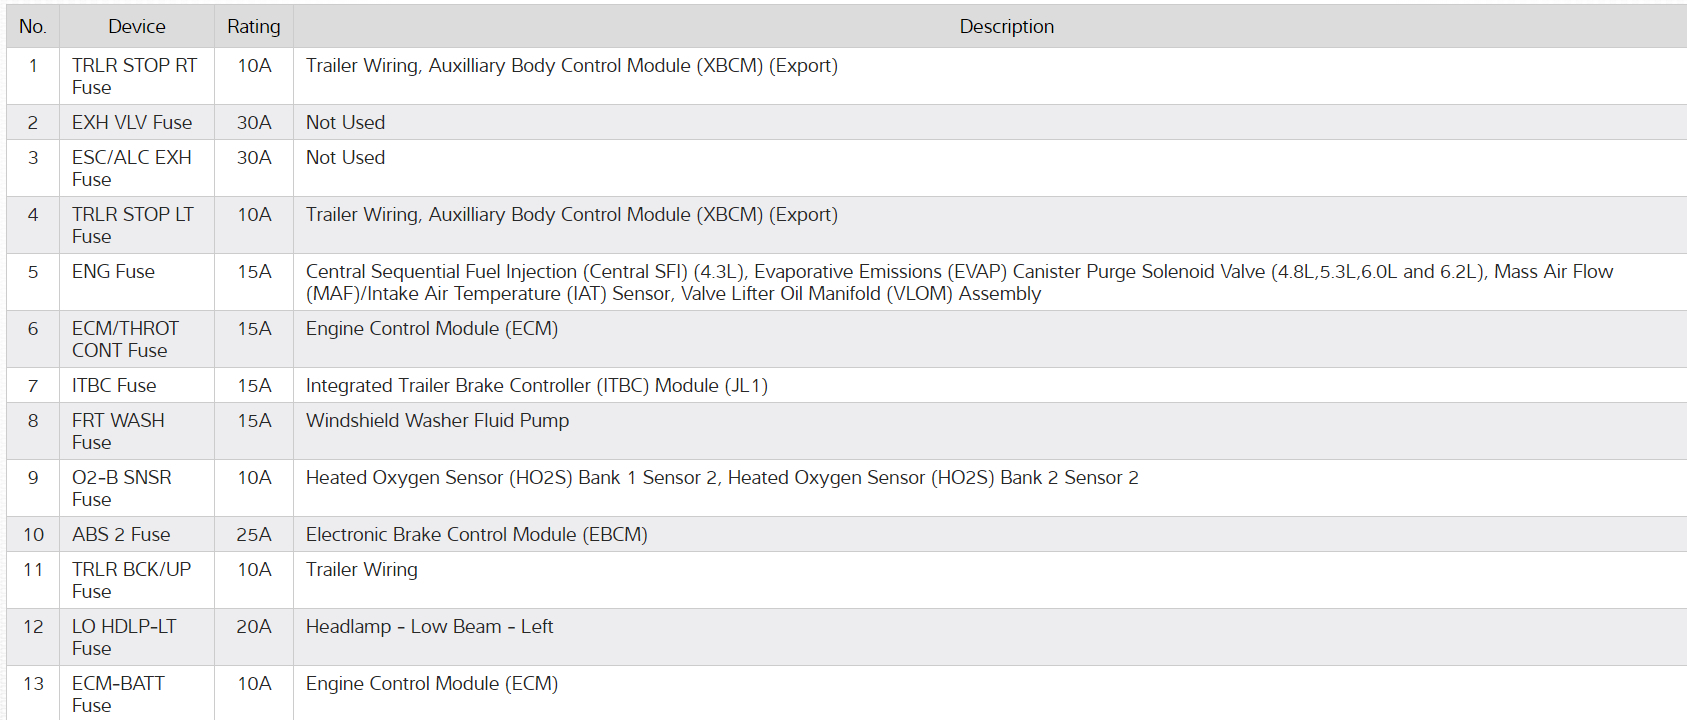
Task: Select the EXH VLV Fuse device cell
Action: pos(132,122)
